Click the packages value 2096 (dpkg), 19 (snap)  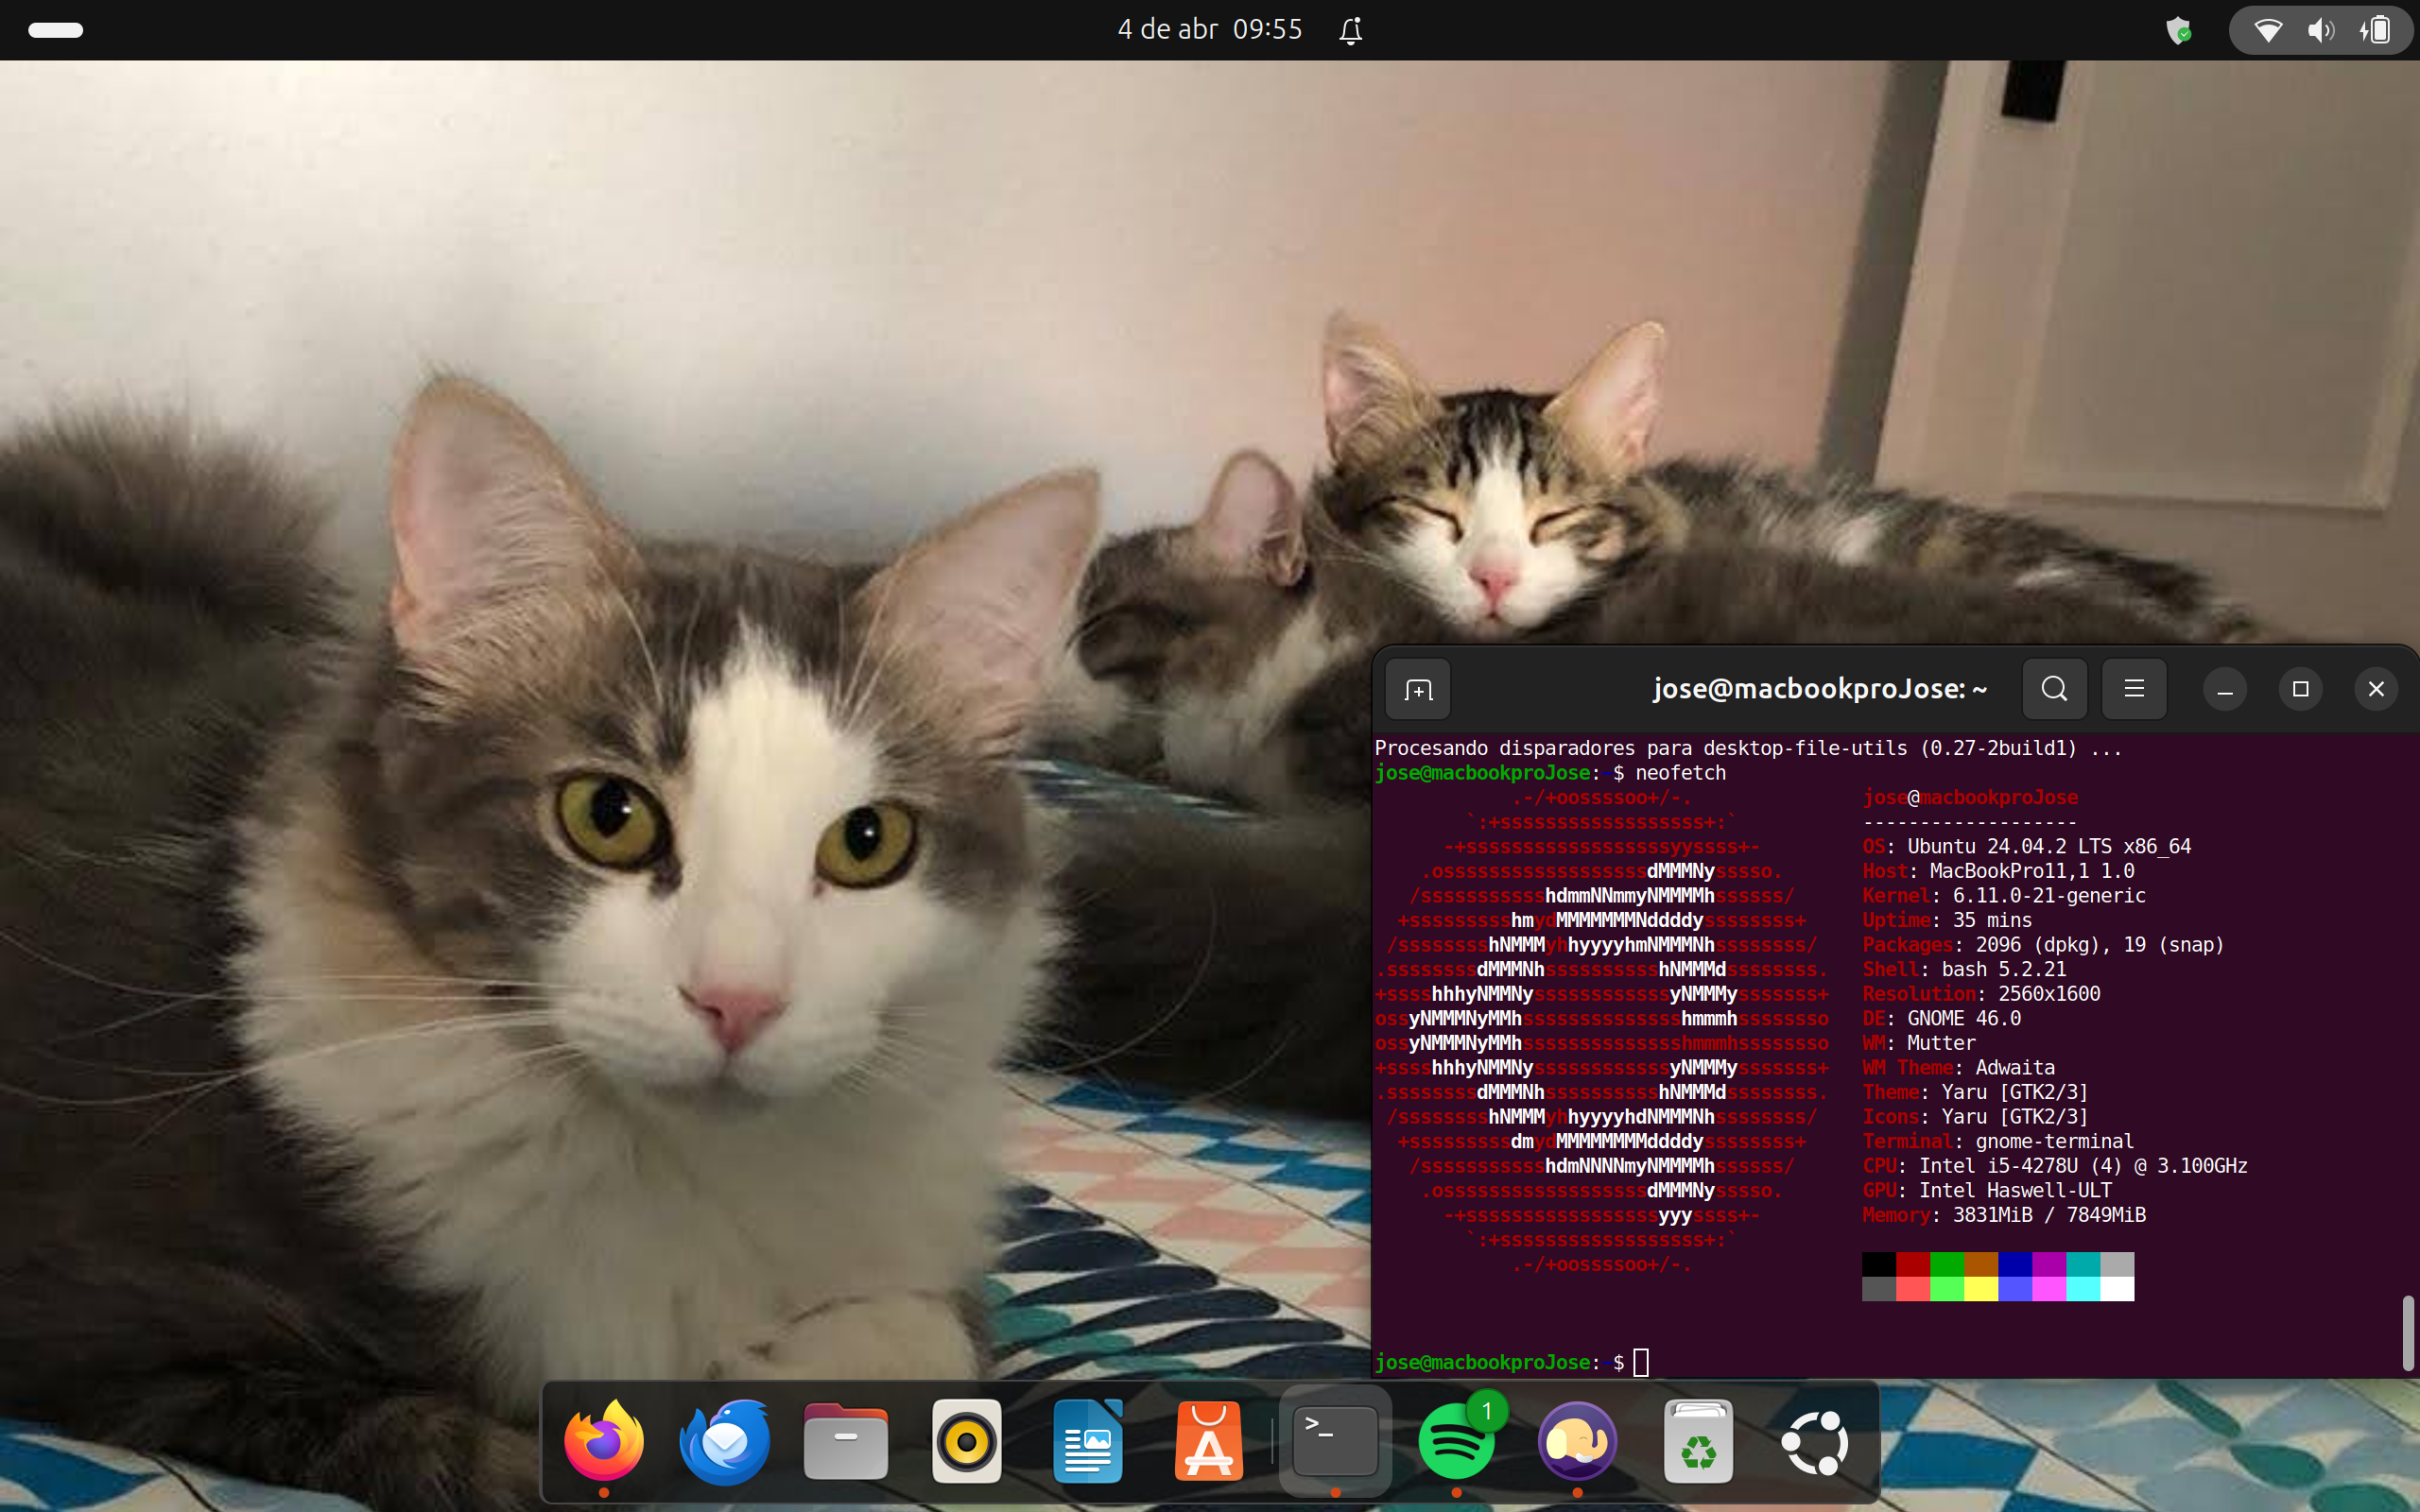click(2100, 945)
